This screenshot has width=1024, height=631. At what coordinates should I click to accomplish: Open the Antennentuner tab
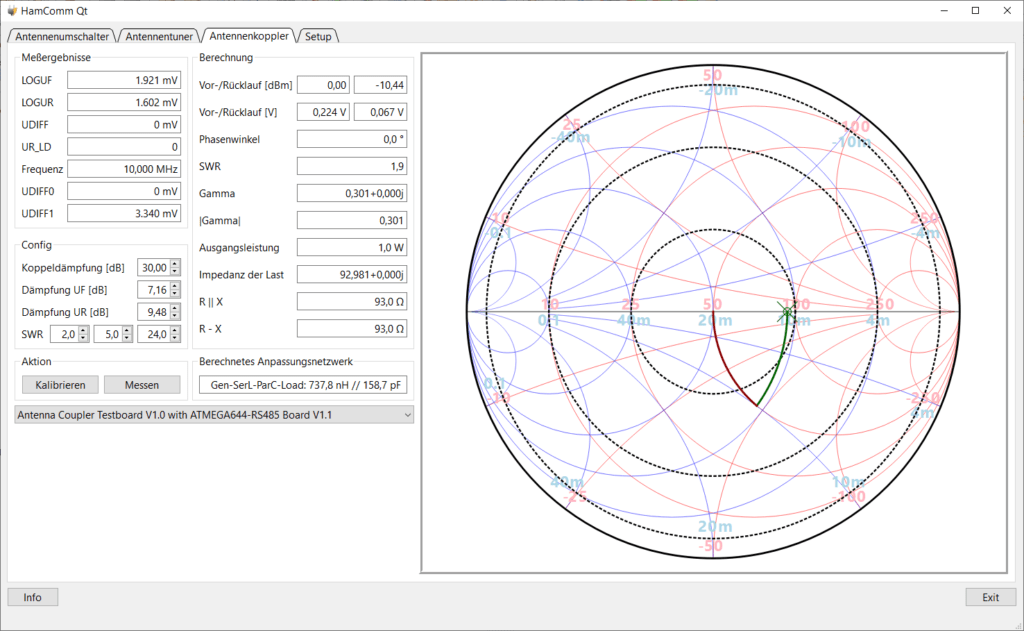click(x=159, y=37)
